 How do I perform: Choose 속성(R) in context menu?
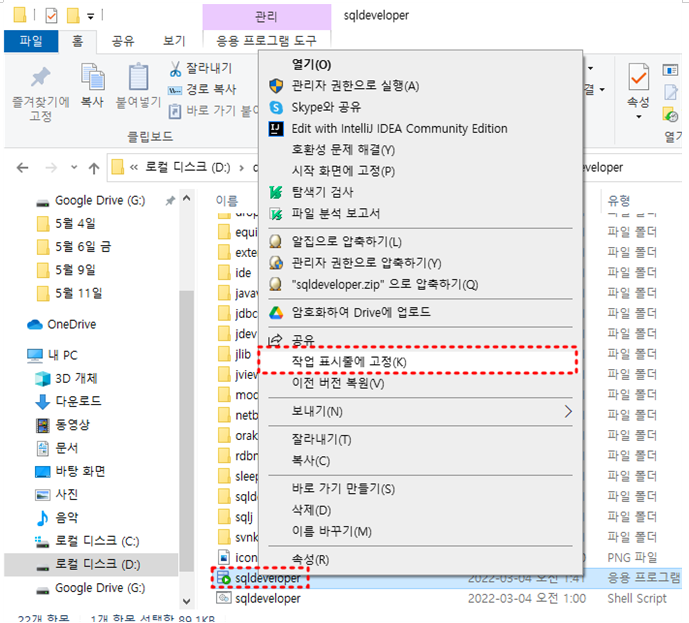(310, 560)
